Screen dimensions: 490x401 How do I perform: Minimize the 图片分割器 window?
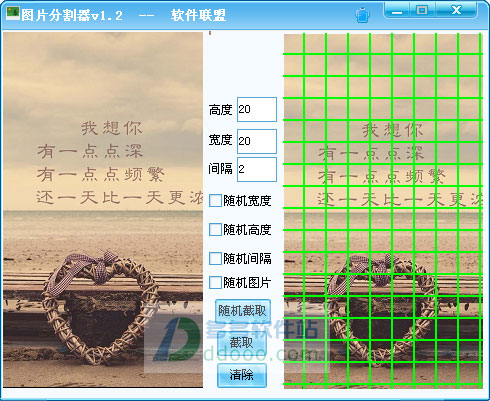[397, 10]
